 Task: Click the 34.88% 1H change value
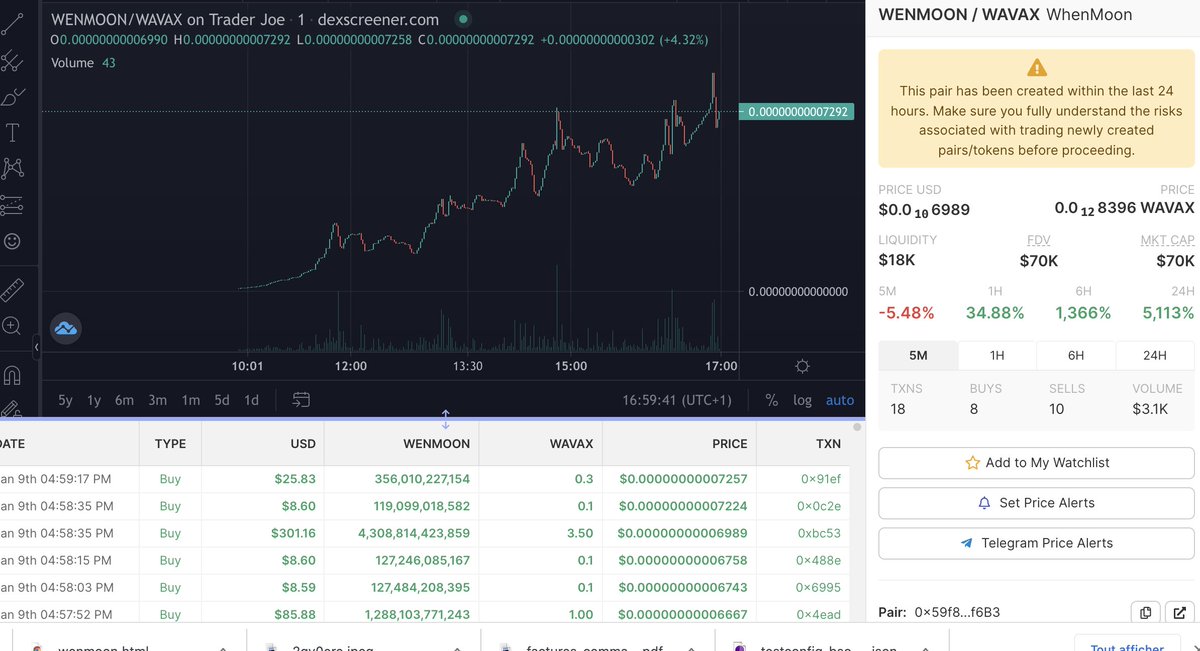pos(995,313)
